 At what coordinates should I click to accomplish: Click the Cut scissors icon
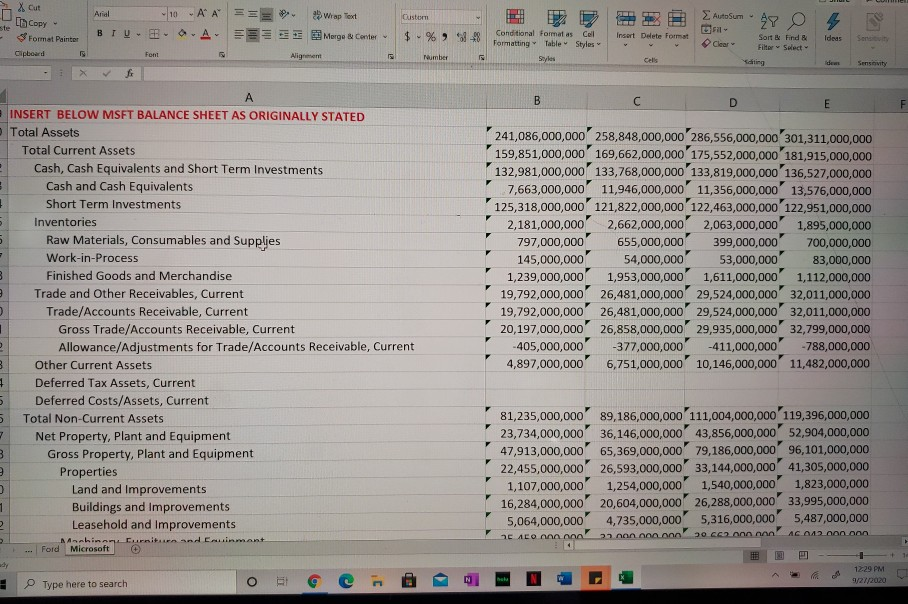click(21, 8)
